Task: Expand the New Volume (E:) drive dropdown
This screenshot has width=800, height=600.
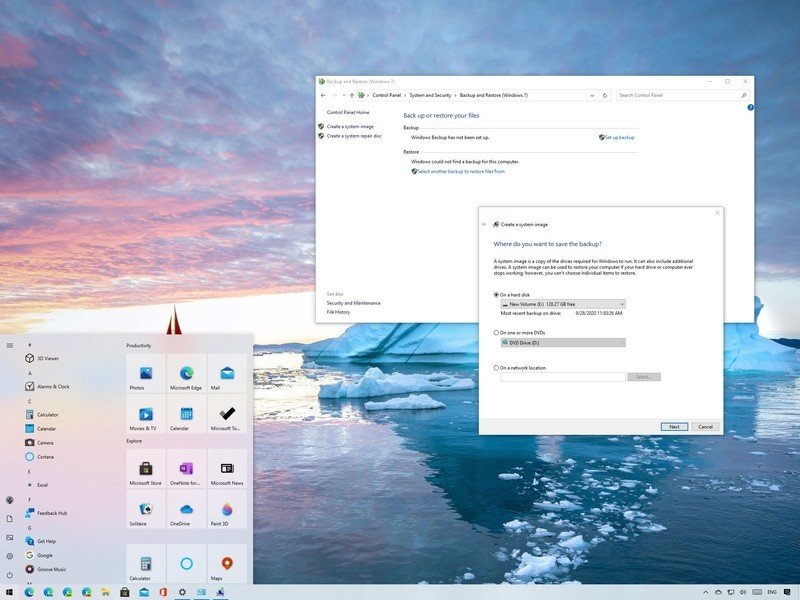Action: [x=621, y=304]
